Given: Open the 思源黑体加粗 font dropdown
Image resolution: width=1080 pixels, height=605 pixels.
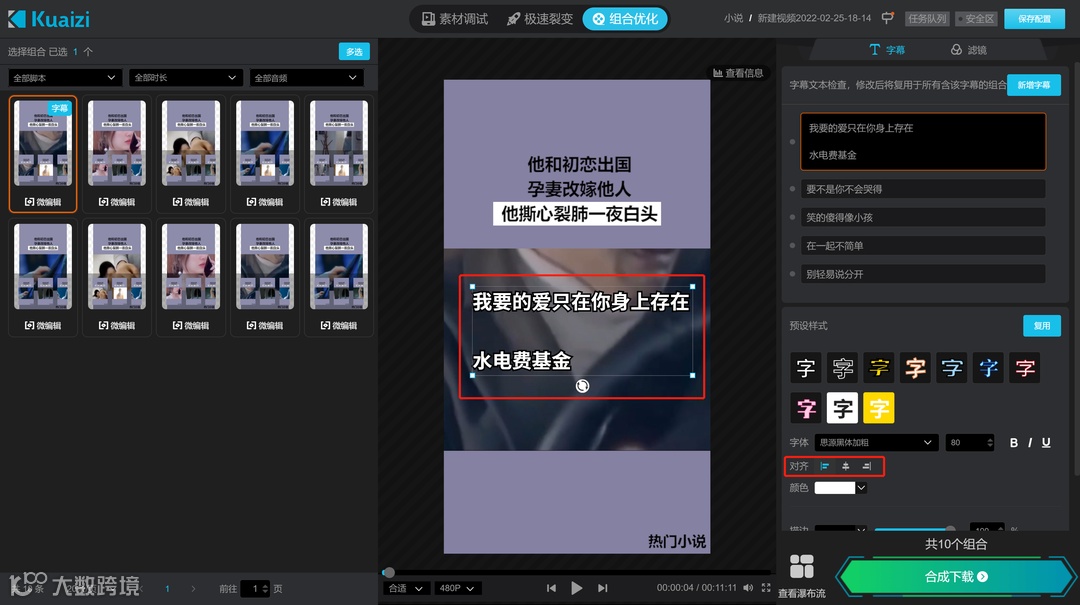Looking at the screenshot, I should (875, 442).
